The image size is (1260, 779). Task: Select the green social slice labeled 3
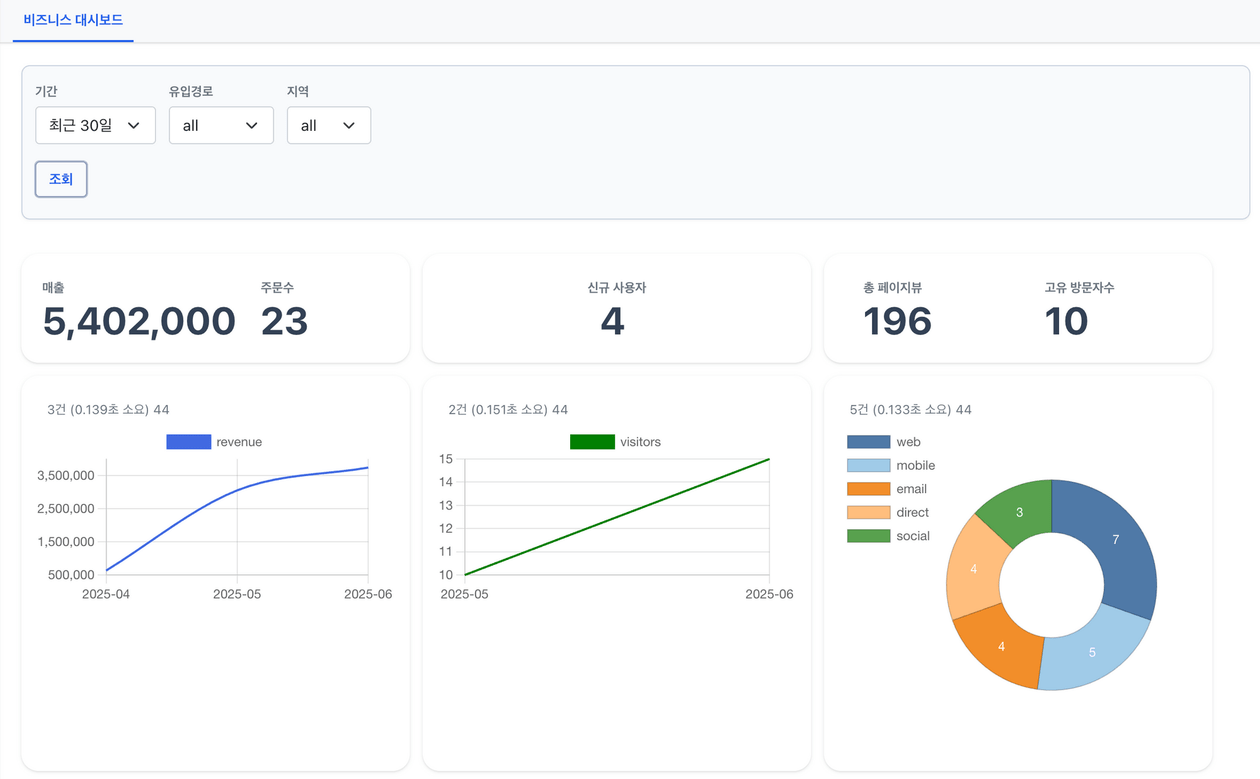pos(1019,512)
